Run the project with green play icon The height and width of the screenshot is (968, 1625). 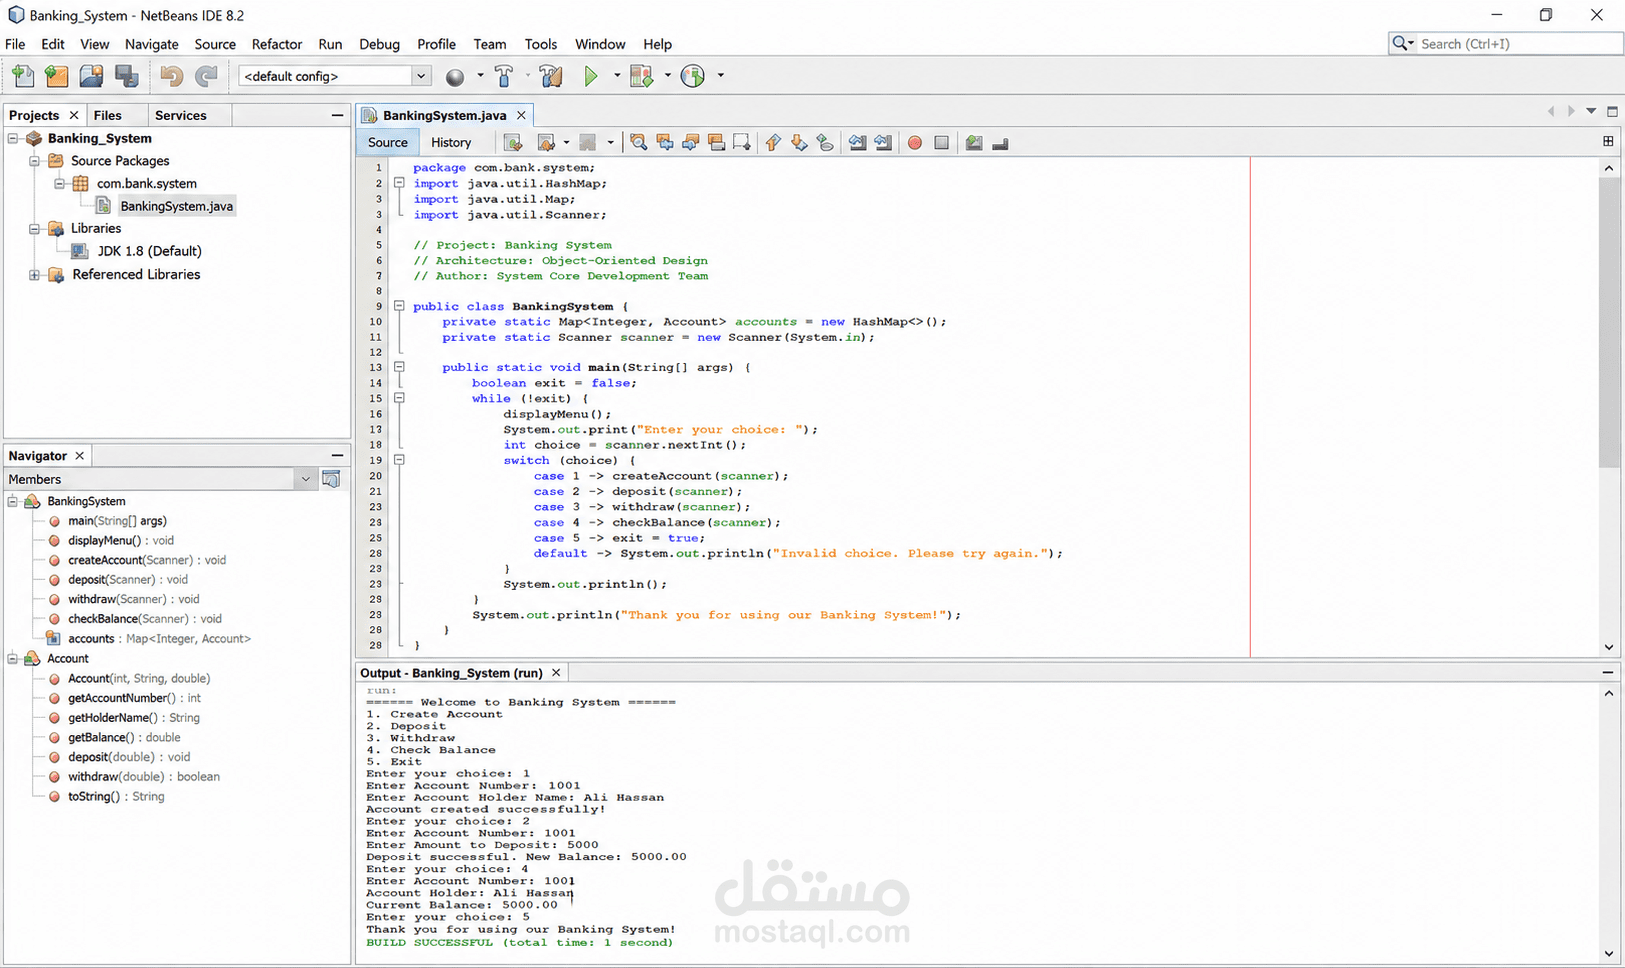(x=591, y=76)
